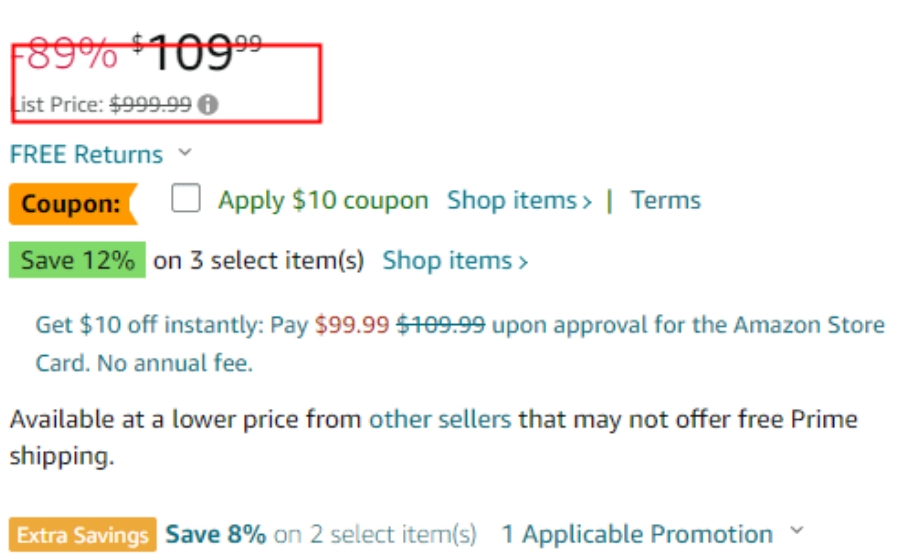Expand the FREE Returns chevron
This screenshot has height=557, width=924.
click(x=185, y=153)
